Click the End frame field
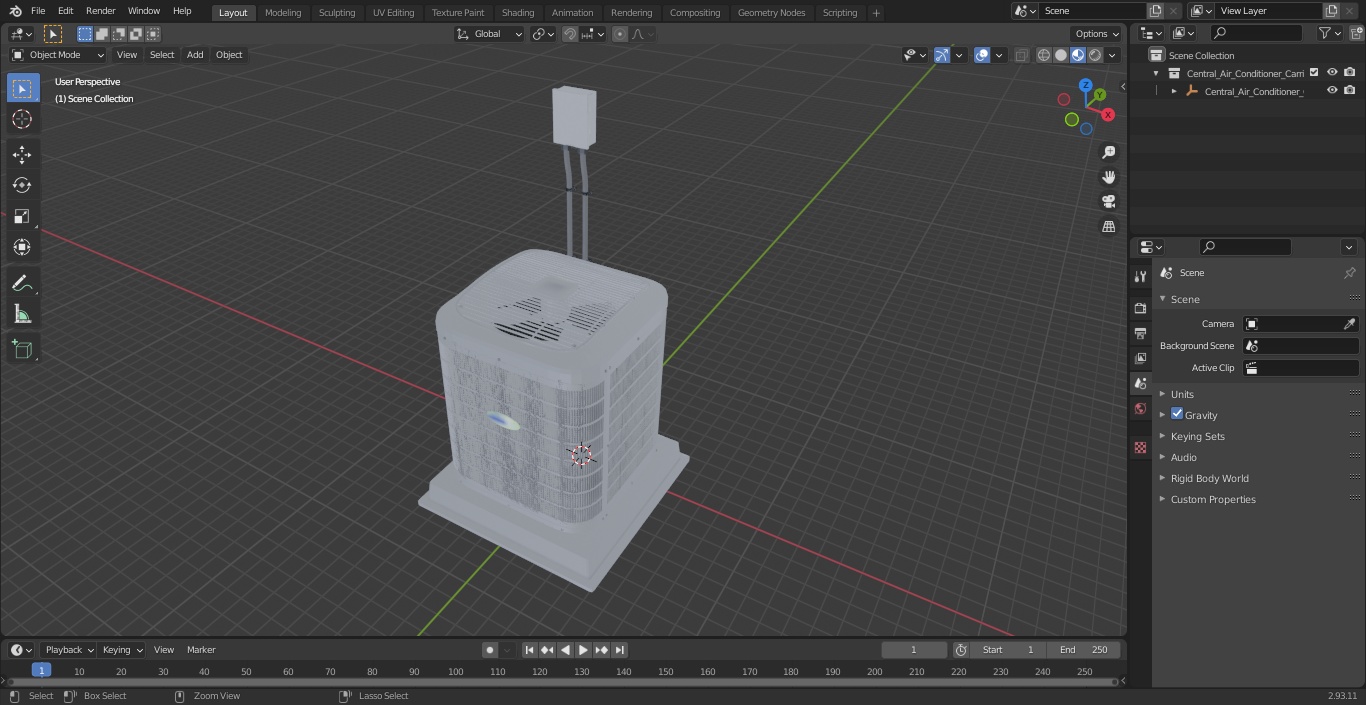This screenshot has width=1366, height=705. click(1084, 650)
